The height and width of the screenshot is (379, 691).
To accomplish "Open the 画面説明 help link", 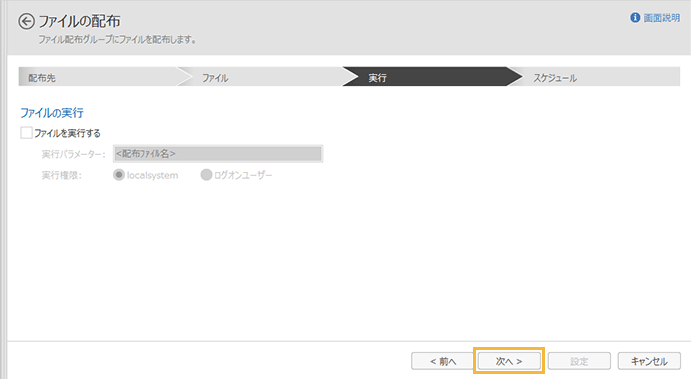I will tap(661, 18).
